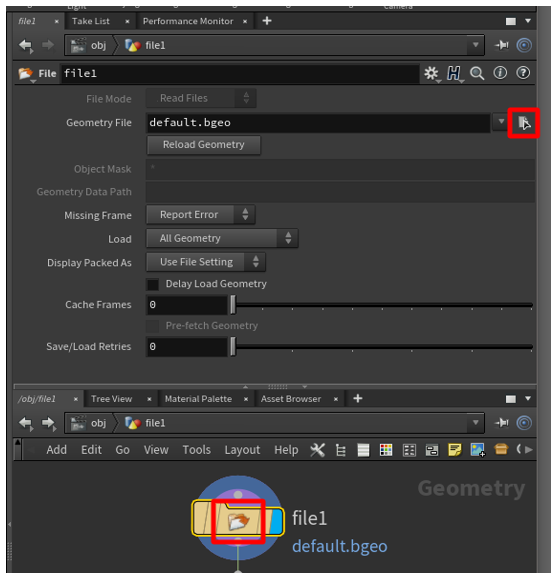The image size is (555, 575).
Task: Click the file1 node name field
Action: point(240,74)
